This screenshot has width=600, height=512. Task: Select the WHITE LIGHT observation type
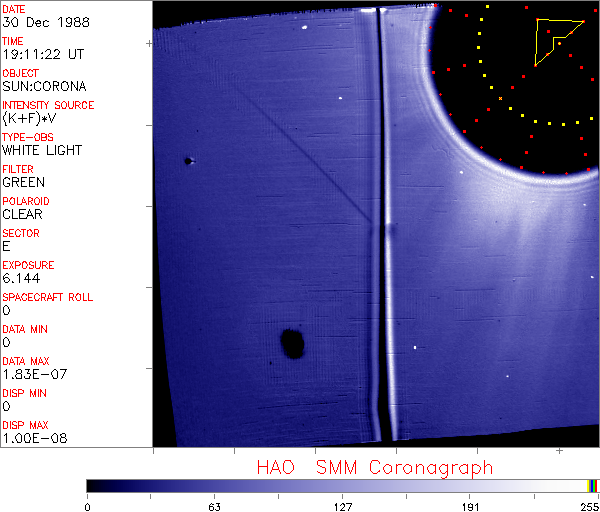pyautogui.click(x=42, y=150)
